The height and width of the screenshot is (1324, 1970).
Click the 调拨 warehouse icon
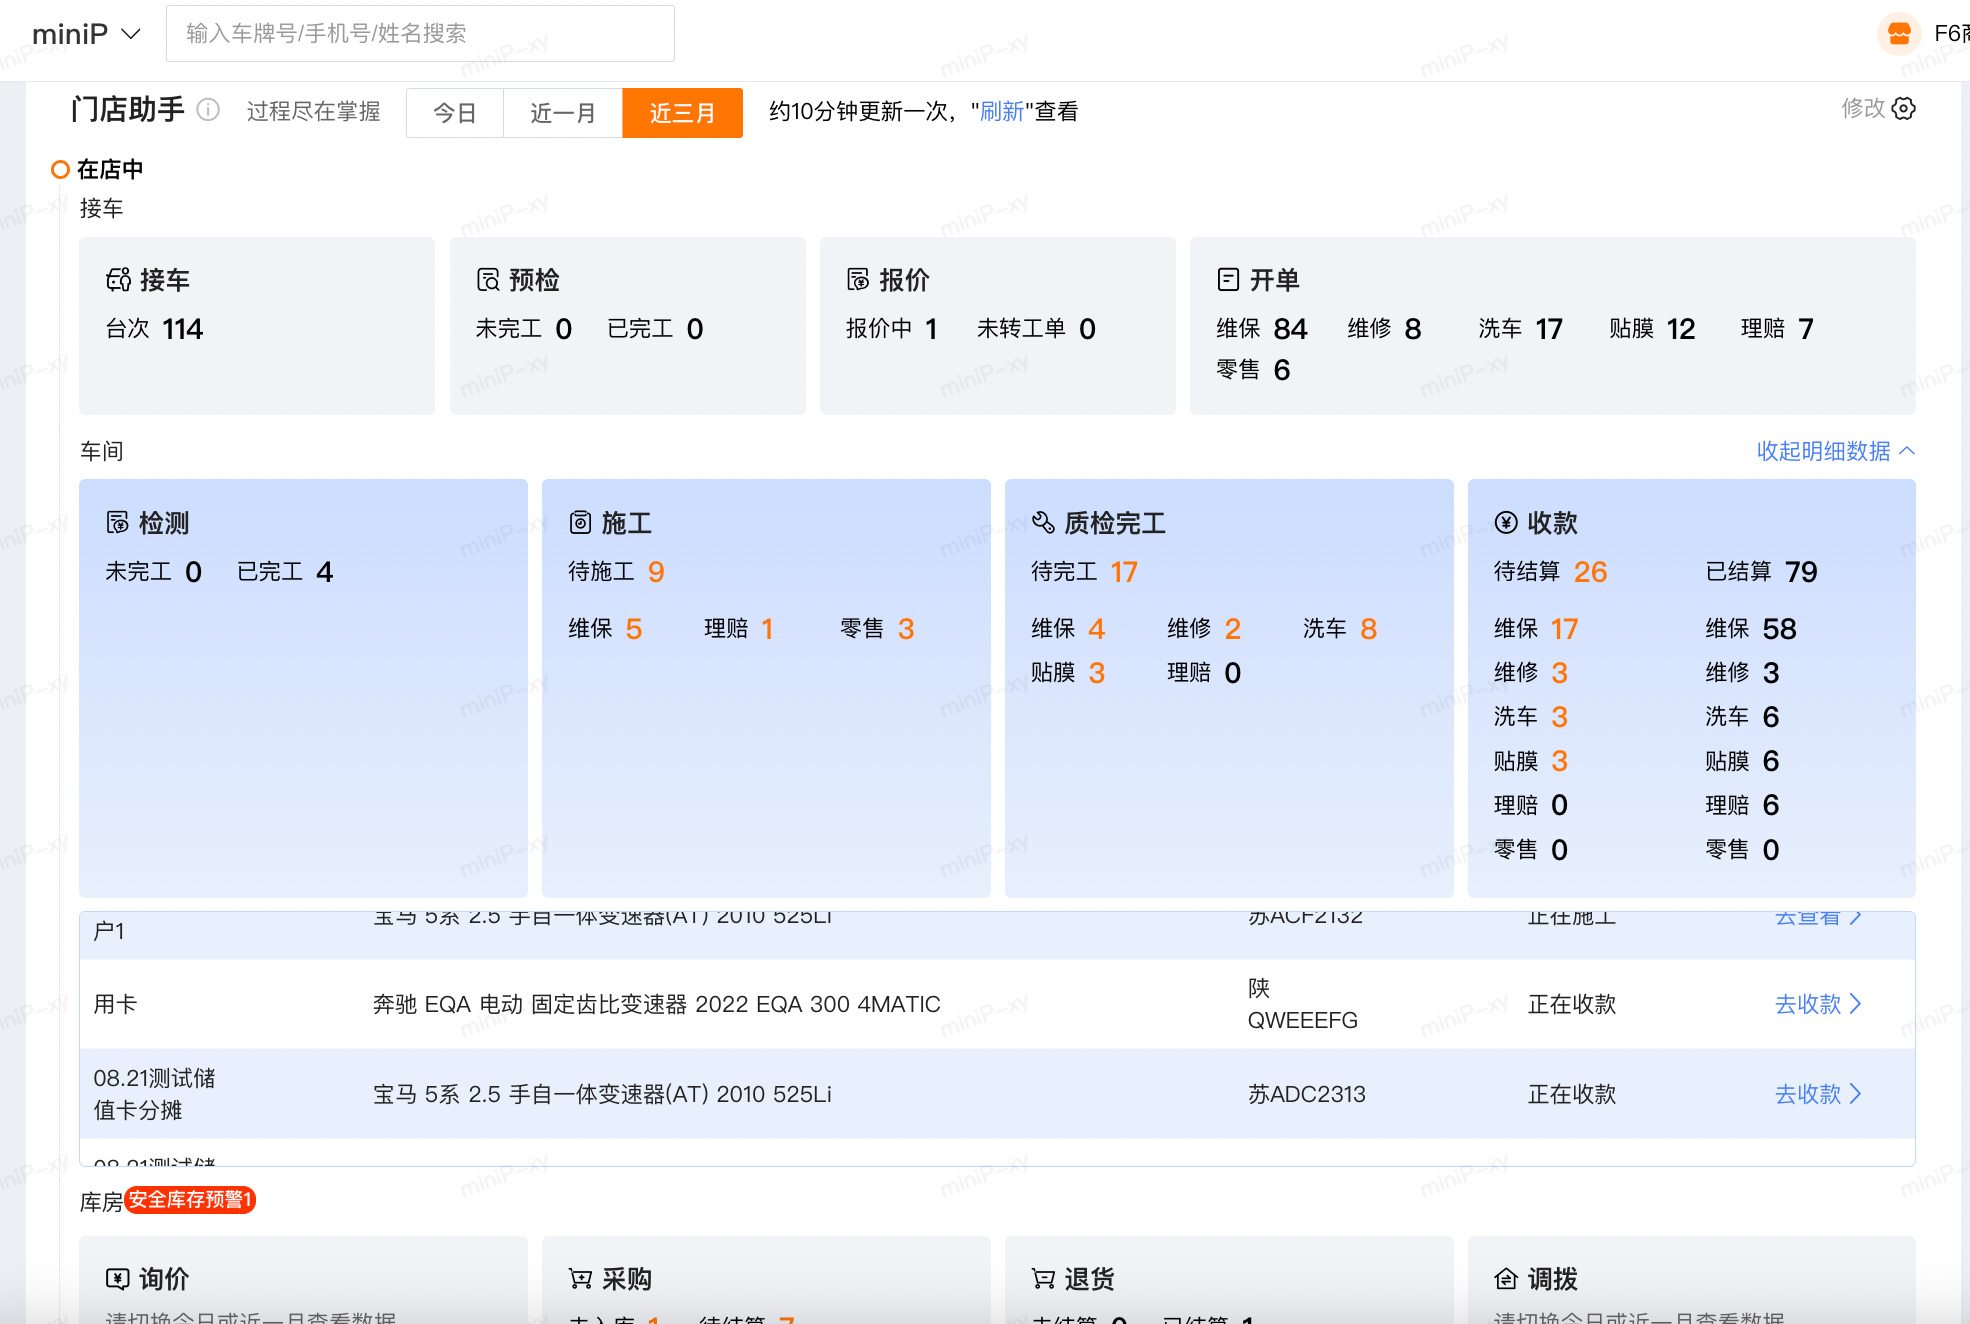pyautogui.click(x=1506, y=1279)
